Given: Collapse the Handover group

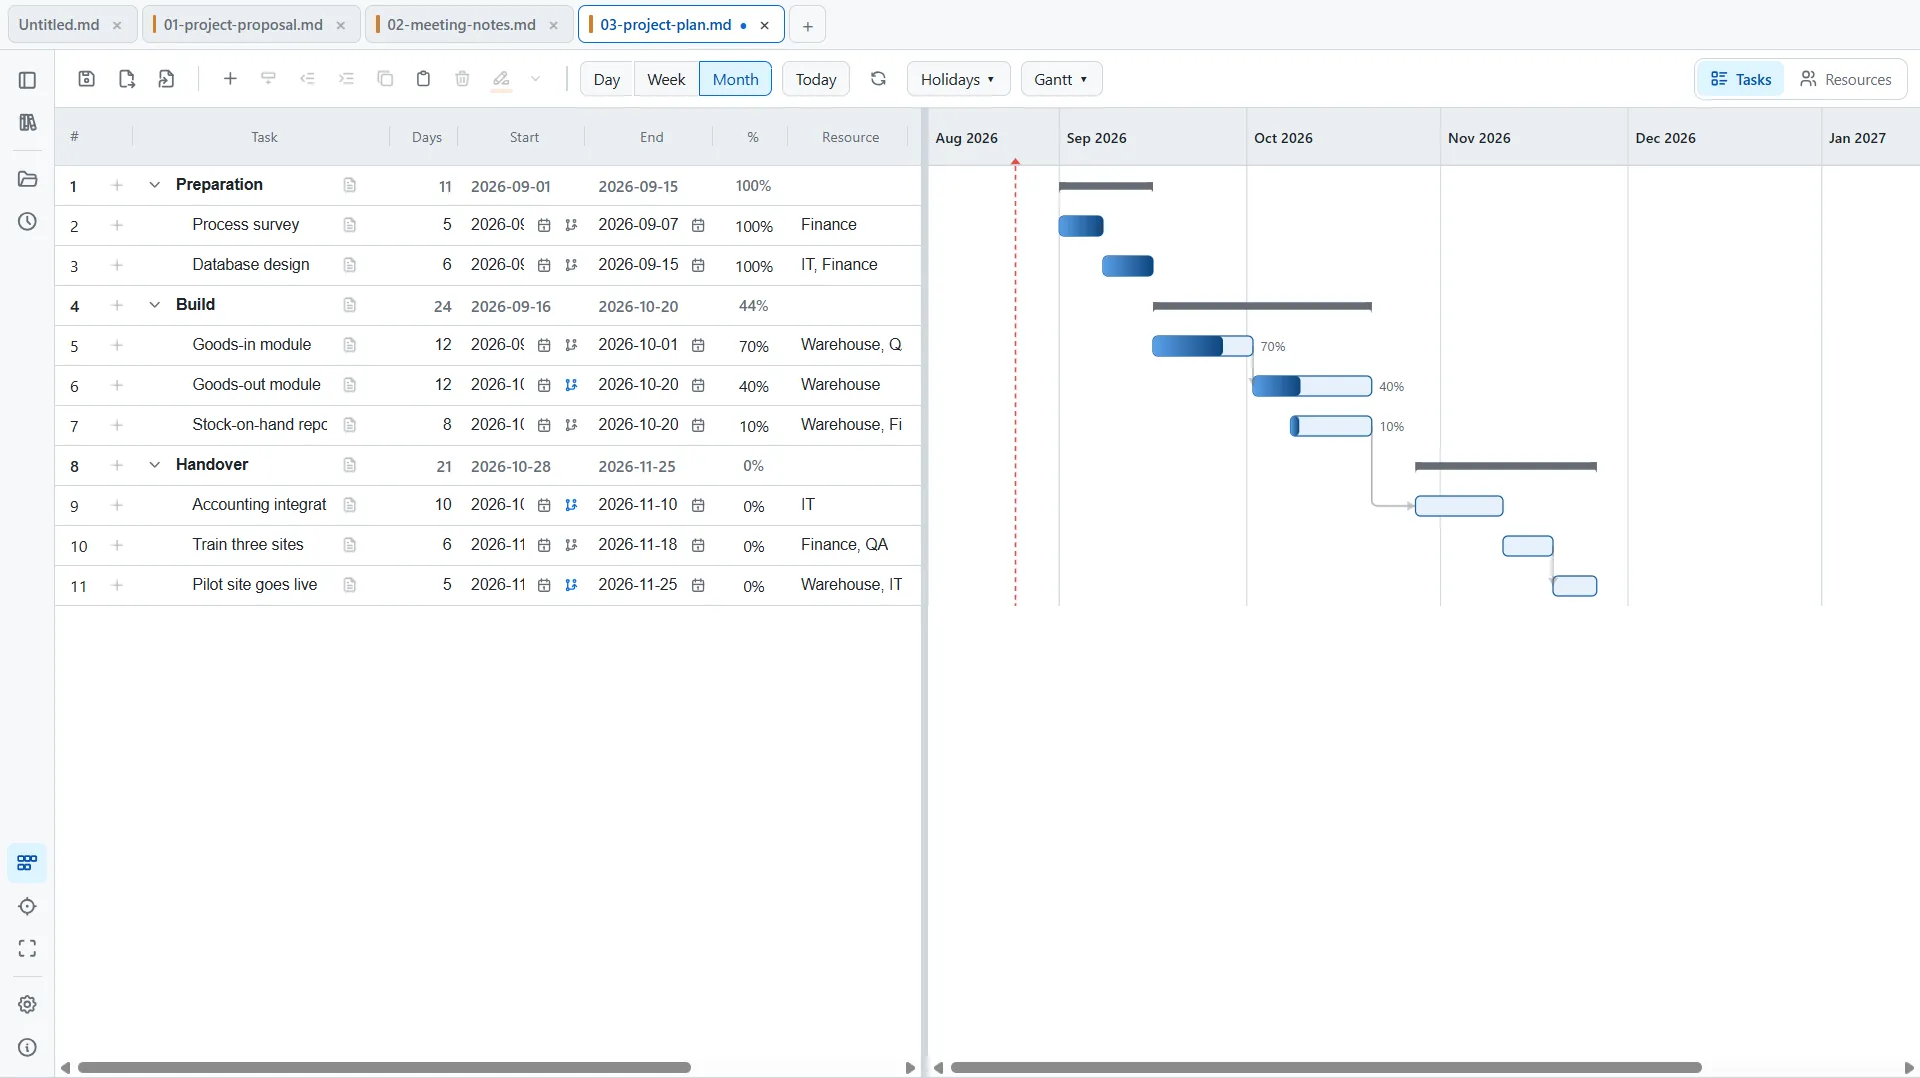Looking at the screenshot, I should coord(154,465).
